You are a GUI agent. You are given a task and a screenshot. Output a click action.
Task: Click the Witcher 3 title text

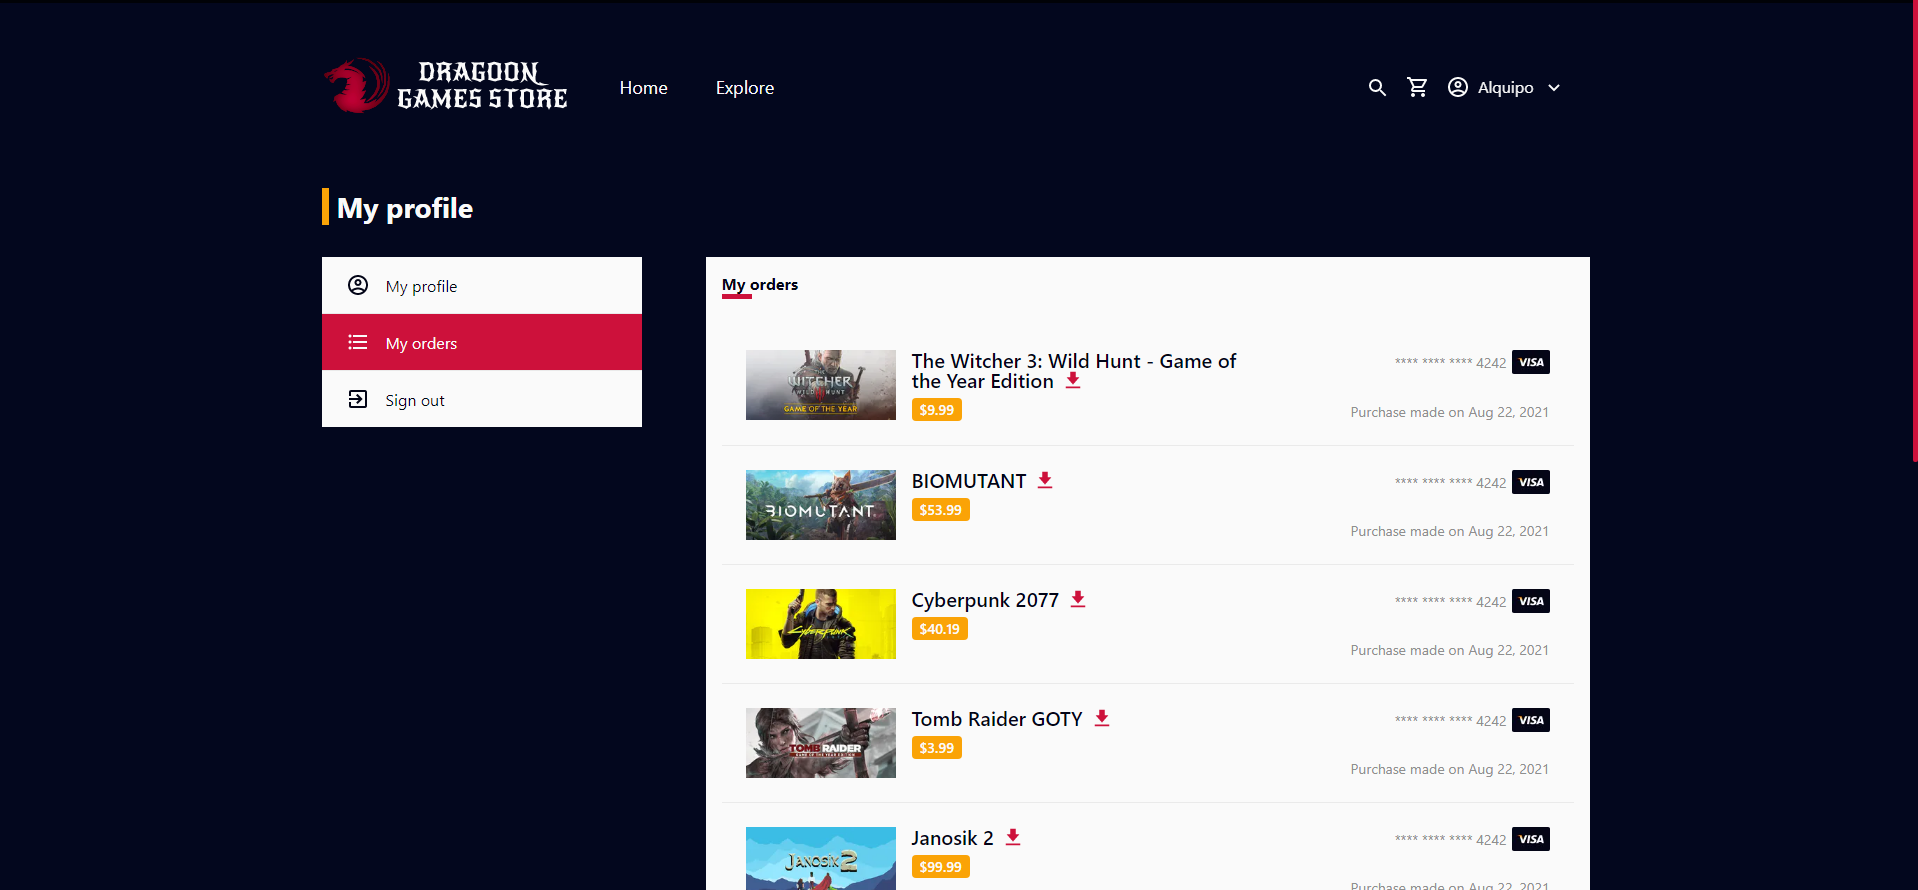pyautogui.click(x=1074, y=371)
